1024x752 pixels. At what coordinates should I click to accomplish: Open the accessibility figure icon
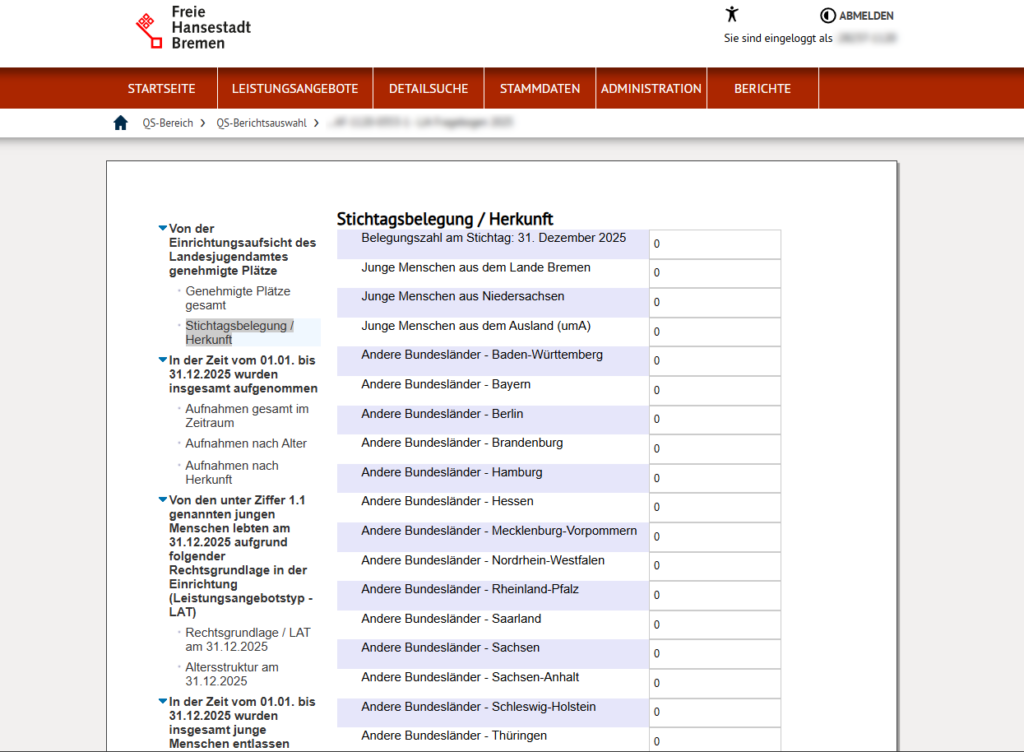732,14
